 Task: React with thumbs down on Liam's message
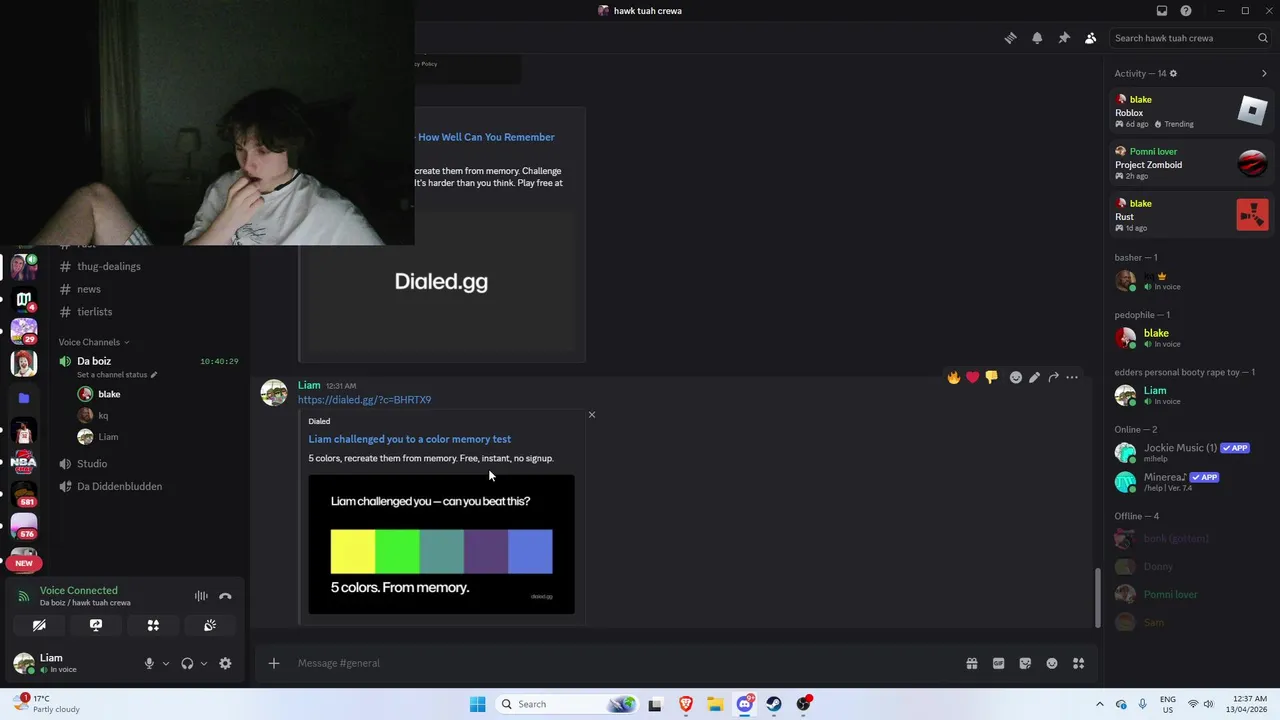tap(991, 377)
